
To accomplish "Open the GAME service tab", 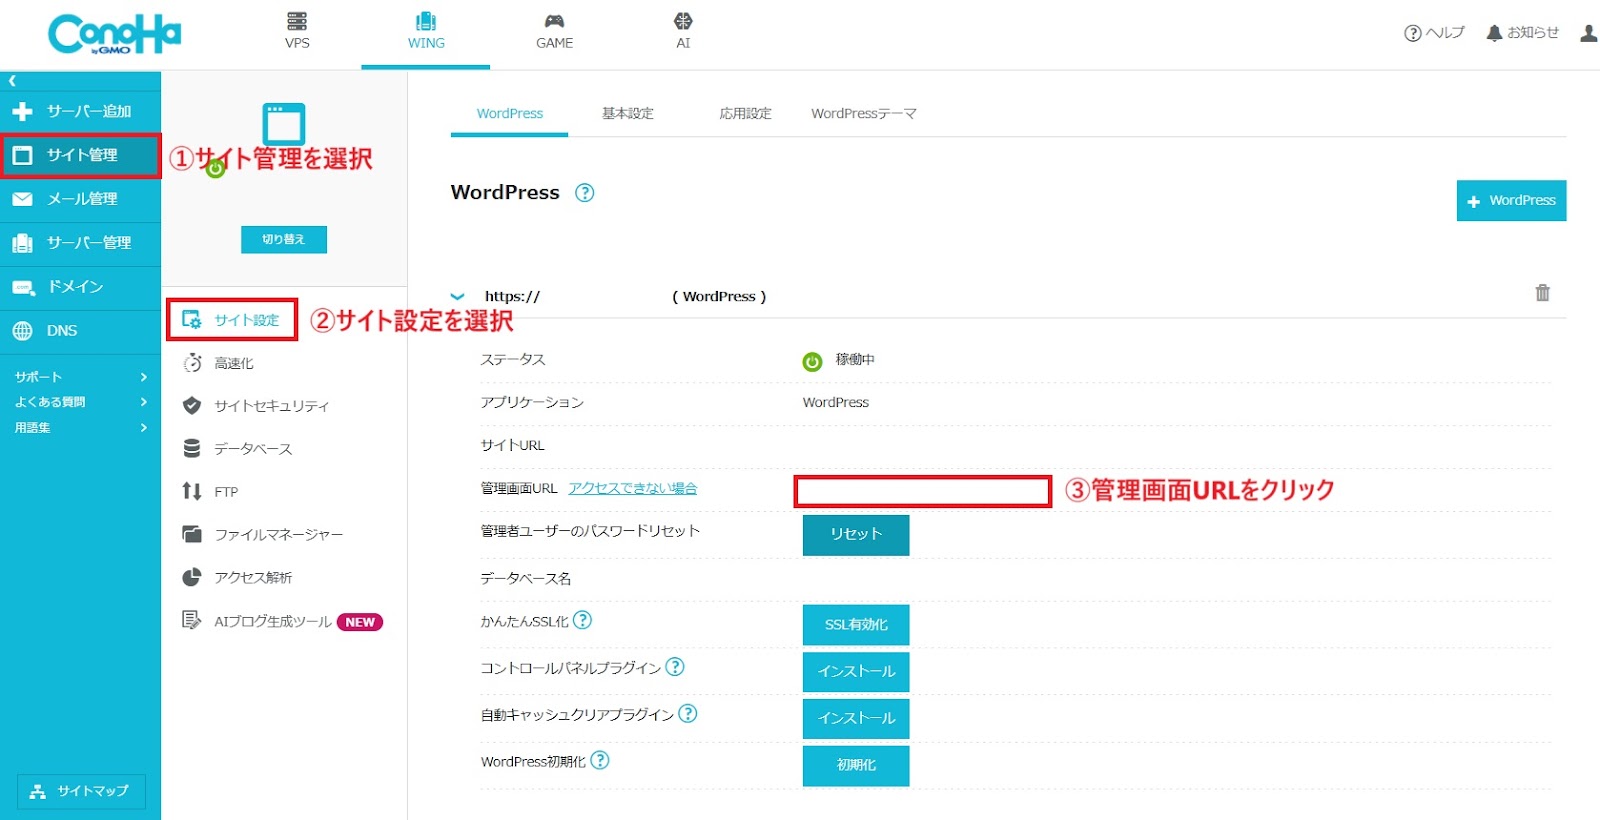I will [x=554, y=31].
